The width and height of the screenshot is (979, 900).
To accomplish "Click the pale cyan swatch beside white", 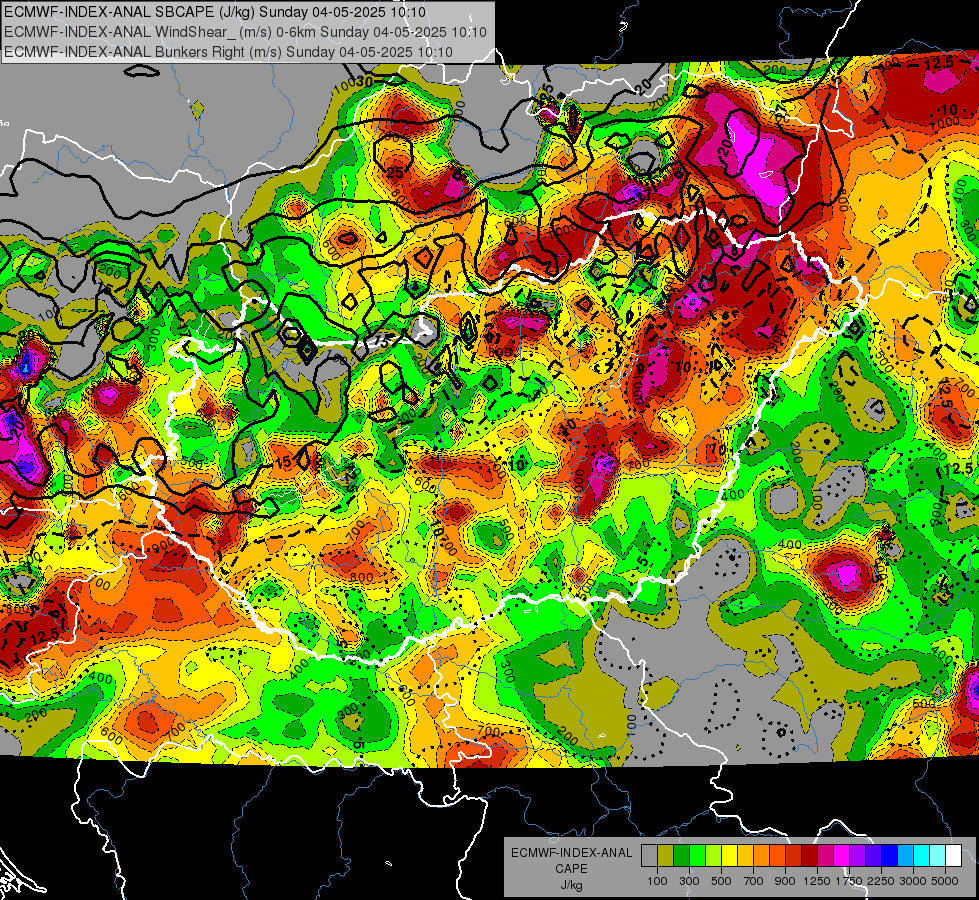I will coord(938,856).
